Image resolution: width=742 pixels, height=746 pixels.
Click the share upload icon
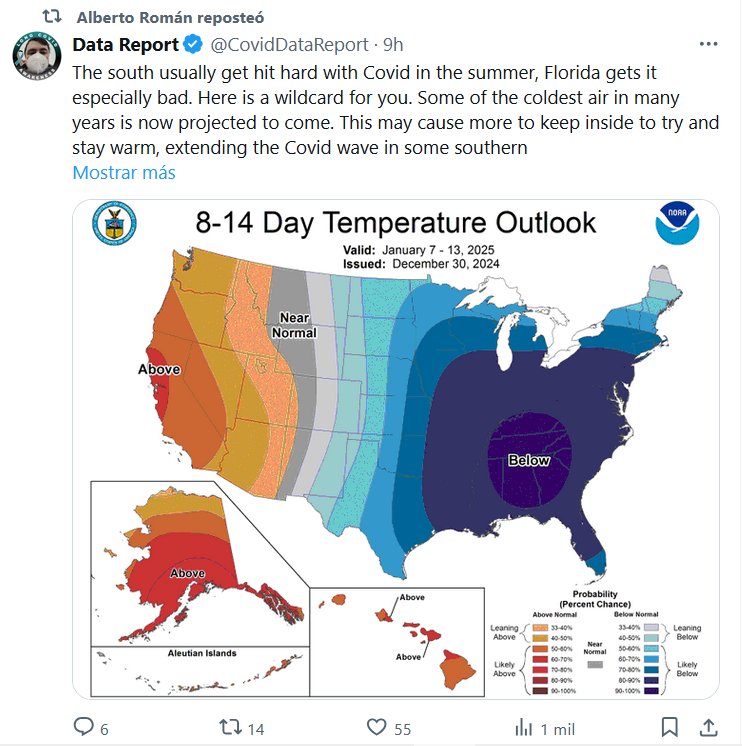coord(708,727)
